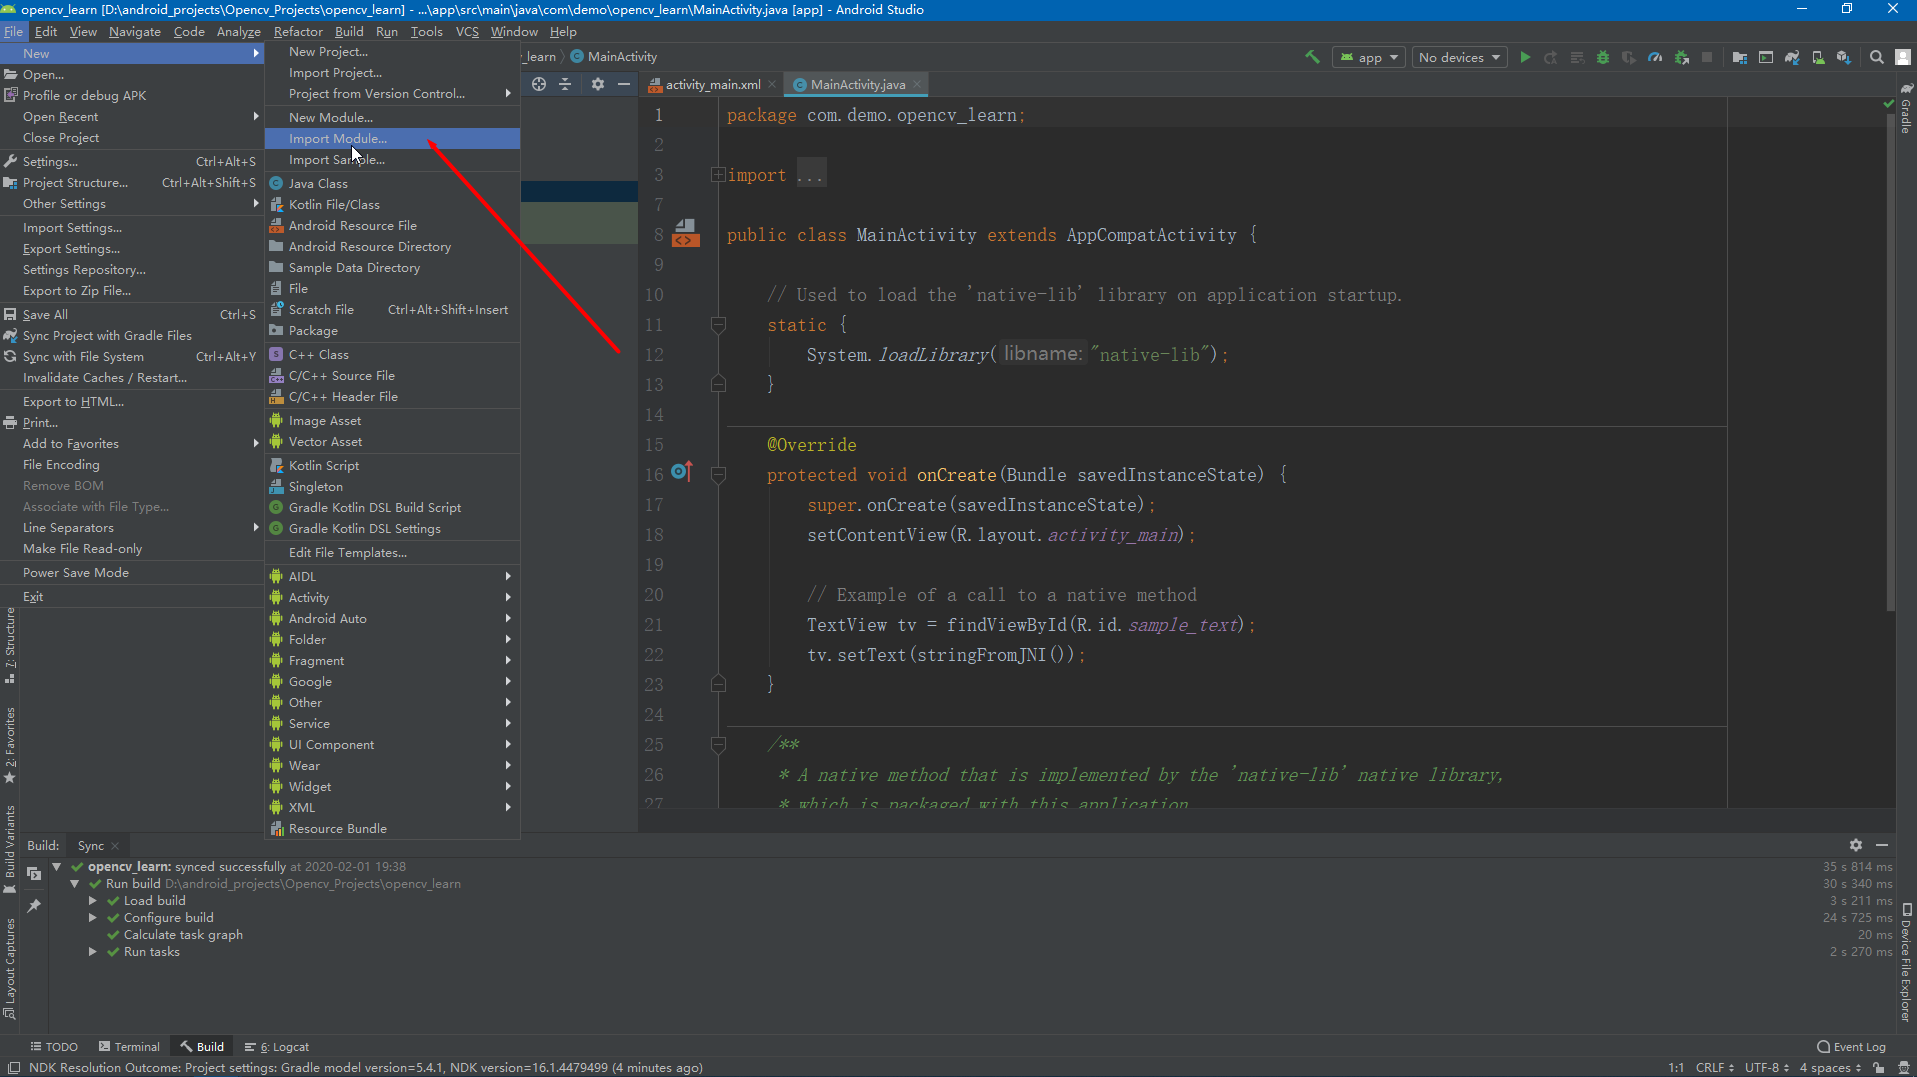Click the Debug app bug icon

1603,57
